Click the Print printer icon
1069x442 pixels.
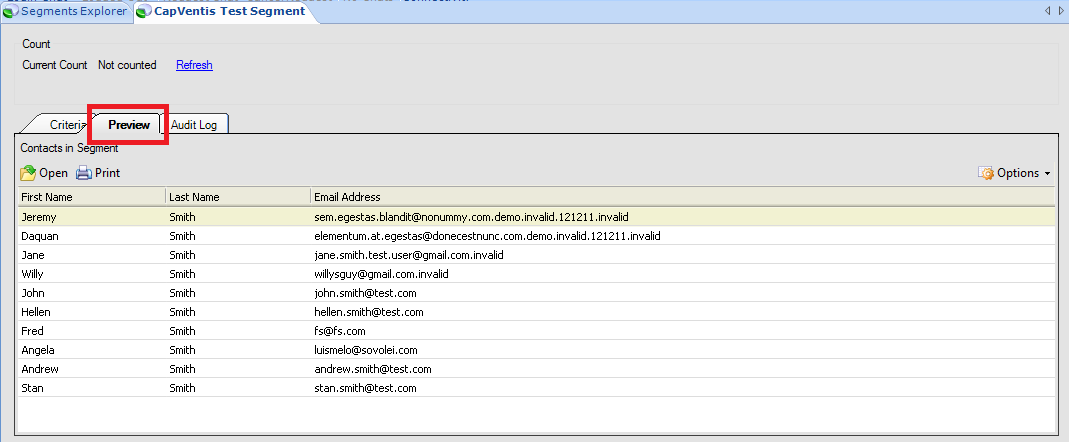[84, 173]
